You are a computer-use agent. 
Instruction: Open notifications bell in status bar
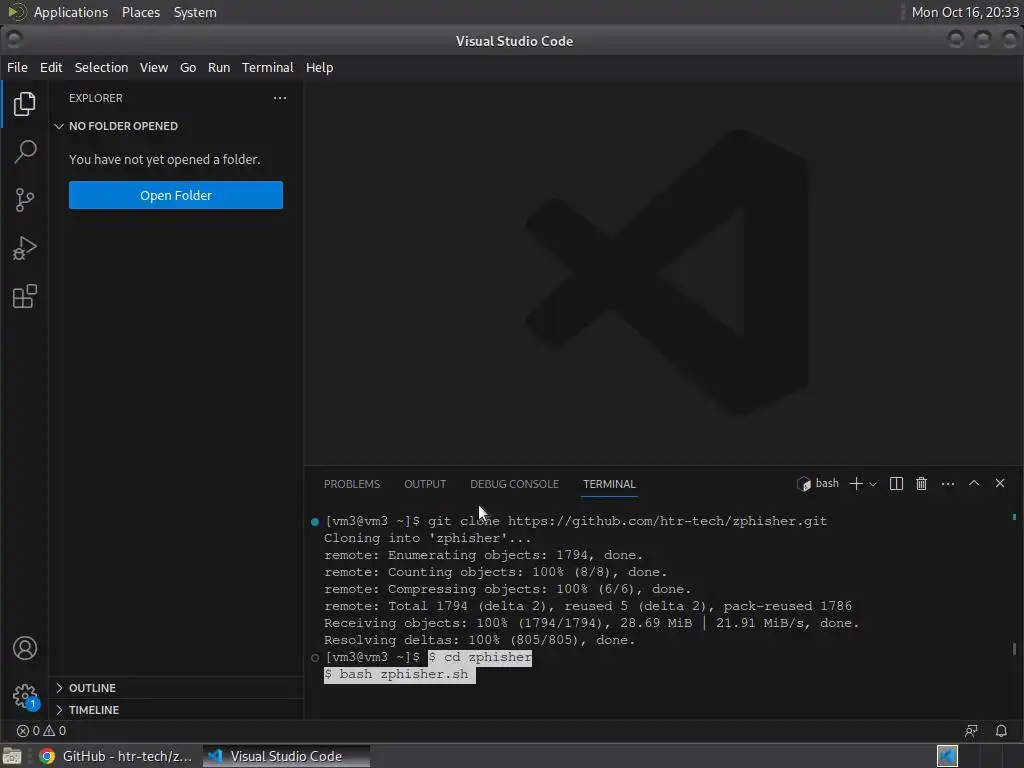pos(1000,731)
